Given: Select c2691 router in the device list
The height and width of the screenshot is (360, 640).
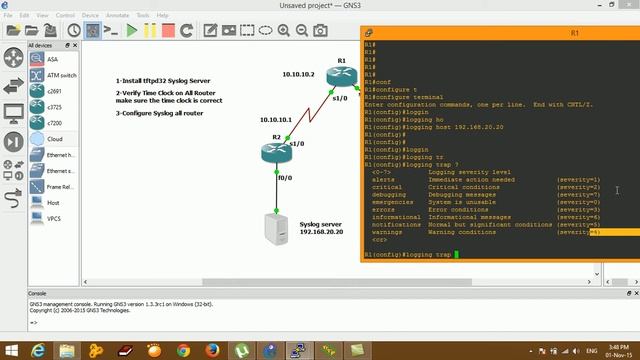Looking at the screenshot, I should click(53, 91).
